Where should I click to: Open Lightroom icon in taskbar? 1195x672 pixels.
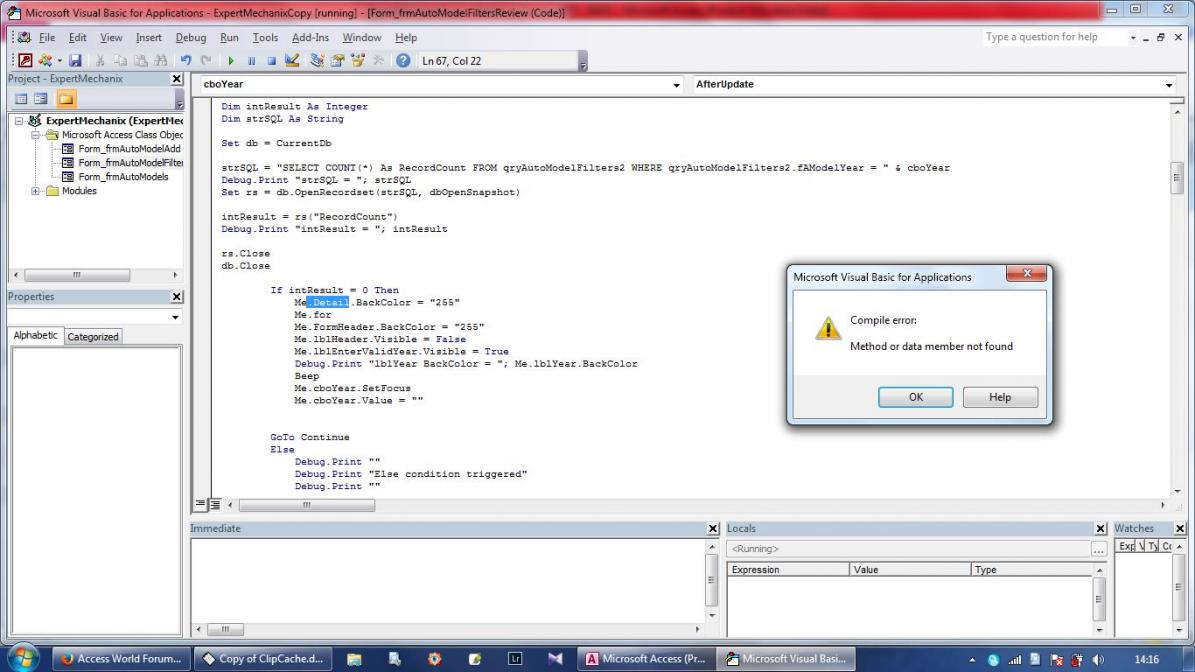(x=515, y=659)
